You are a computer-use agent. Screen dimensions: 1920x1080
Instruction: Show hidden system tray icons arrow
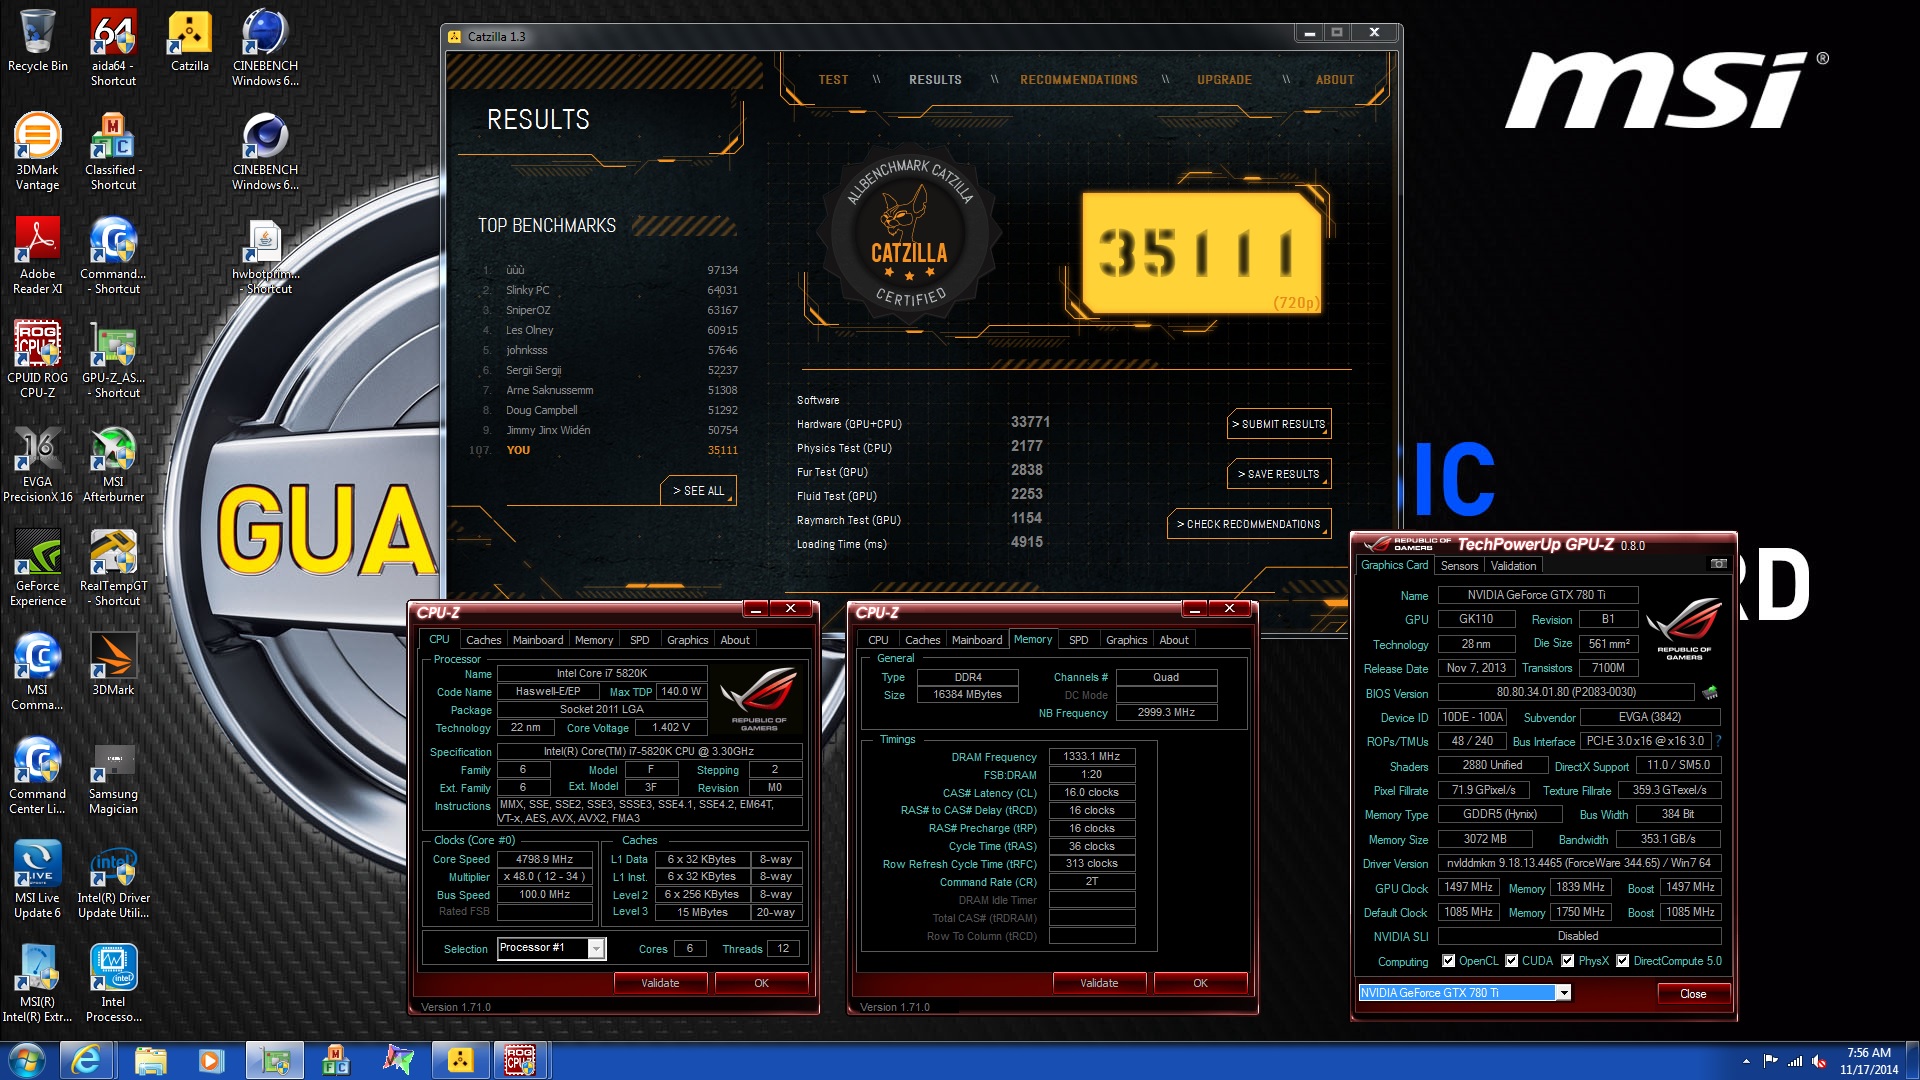(x=1746, y=1061)
